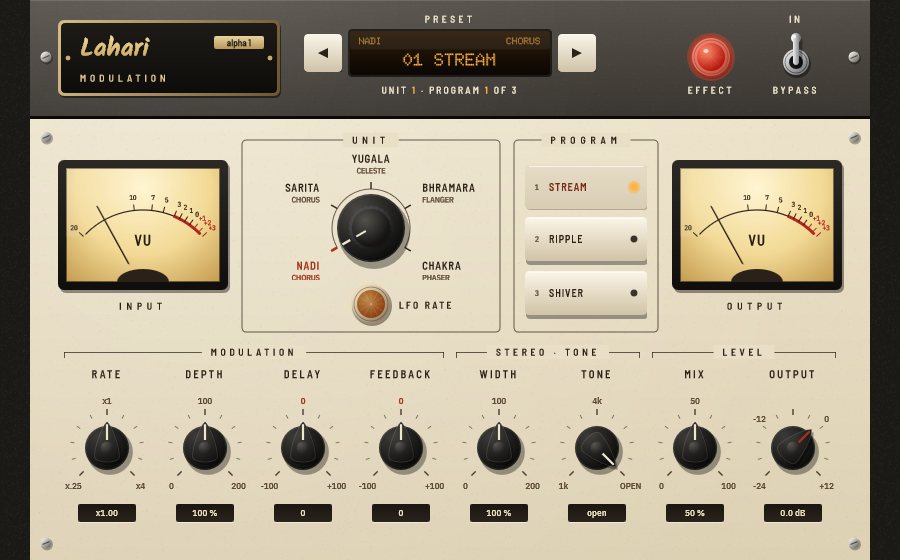The image size is (900, 560).
Task: Click the LEVEL section heading
Action: (x=743, y=352)
